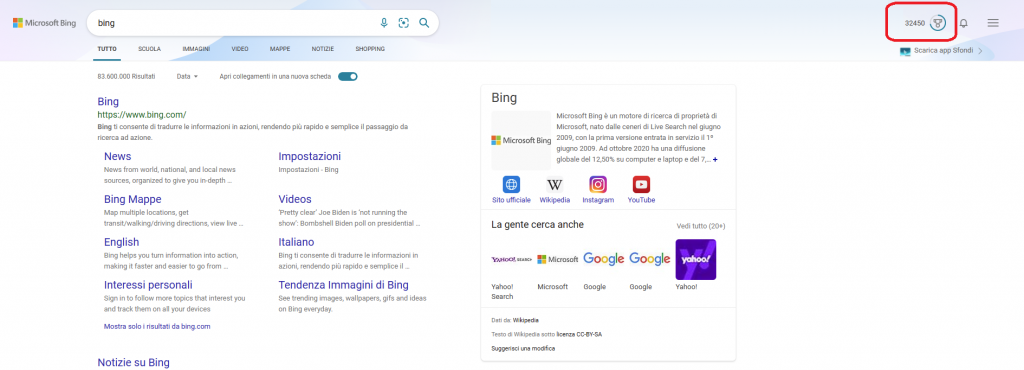Expand Bing description with plus sign

(x=715, y=160)
